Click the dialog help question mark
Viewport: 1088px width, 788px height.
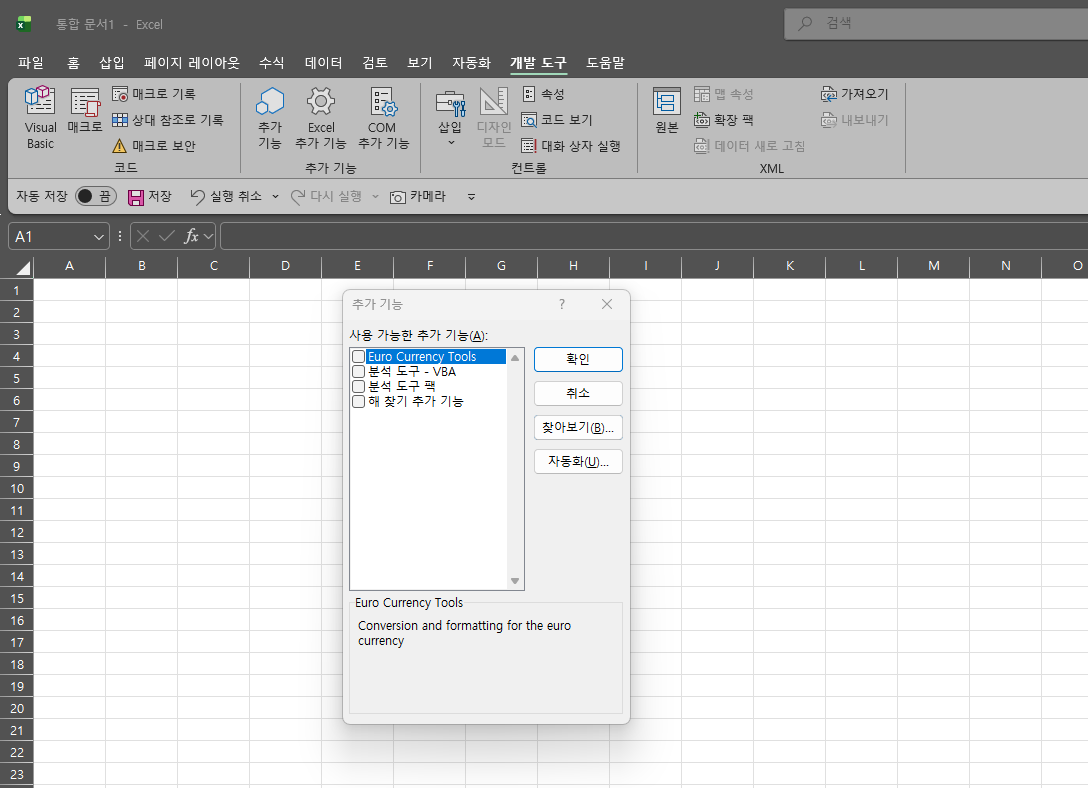pyautogui.click(x=562, y=305)
